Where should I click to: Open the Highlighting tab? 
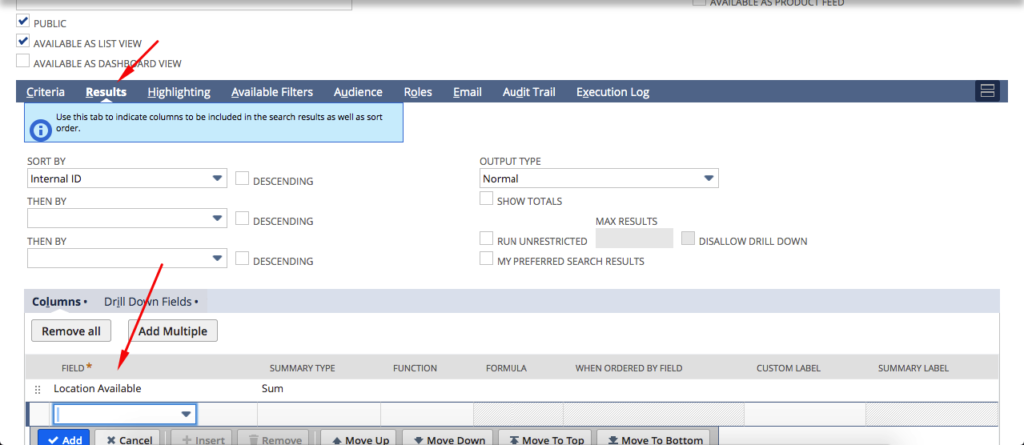coord(179,92)
